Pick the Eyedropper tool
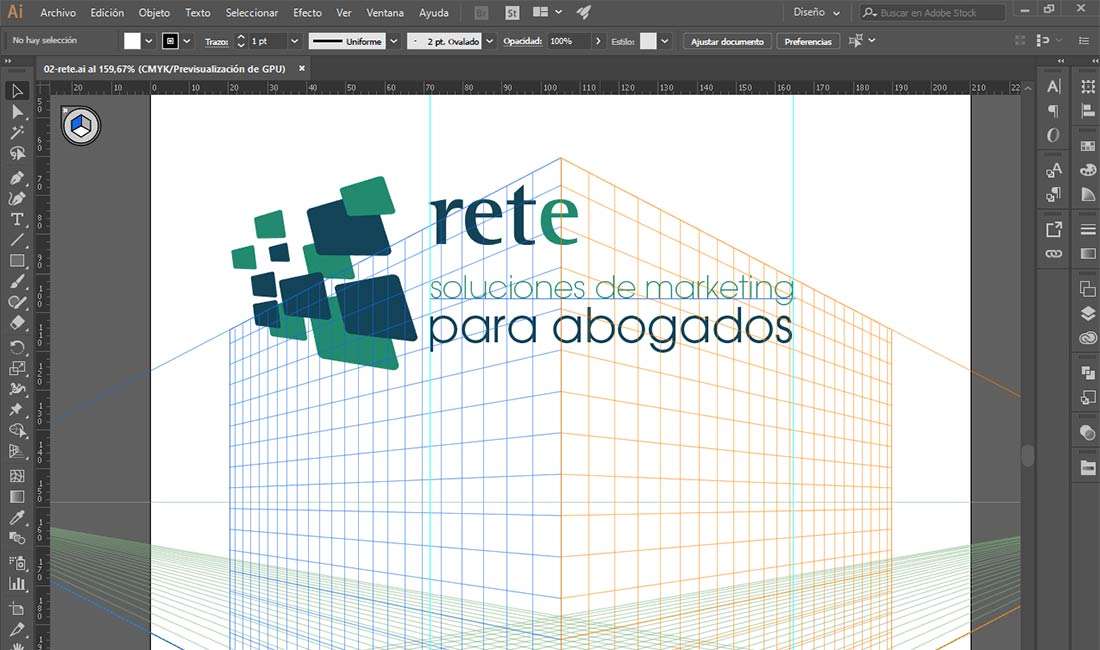The image size is (1100, 650). (17, 517)
